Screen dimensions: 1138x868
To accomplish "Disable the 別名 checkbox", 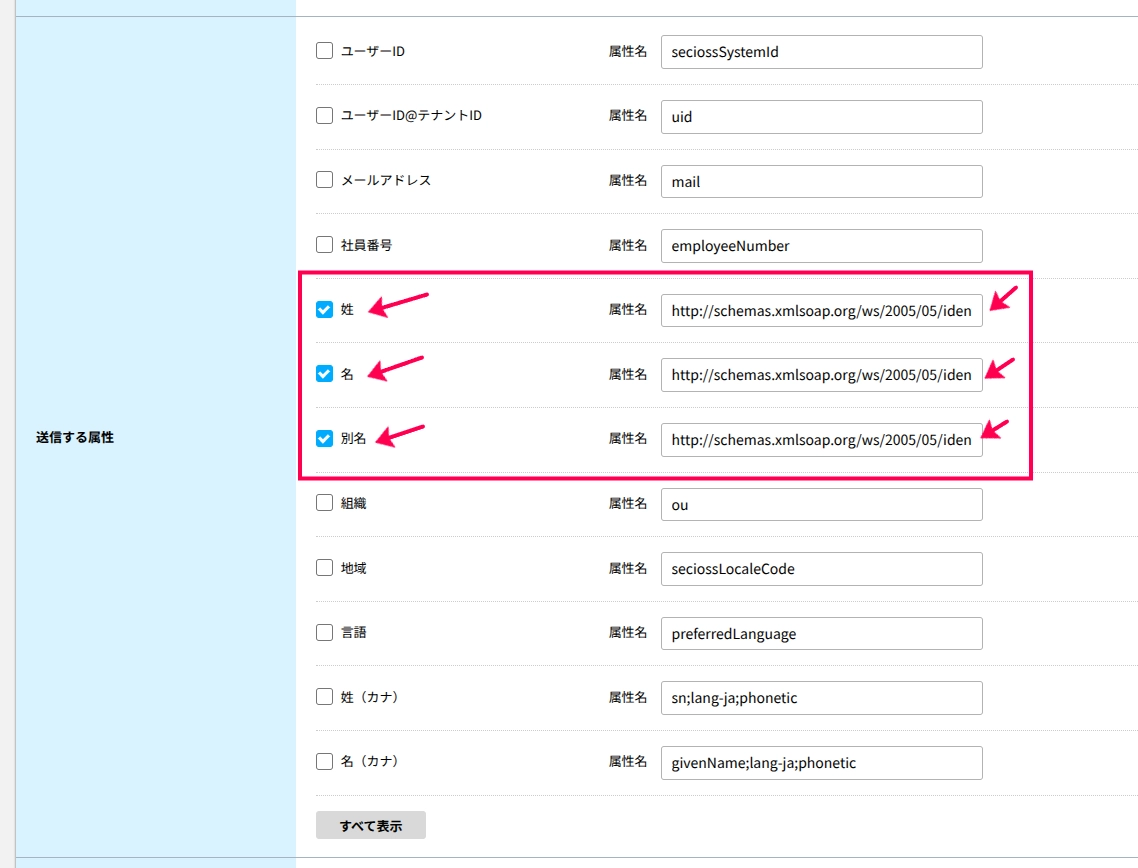I will tap(324, 438).
